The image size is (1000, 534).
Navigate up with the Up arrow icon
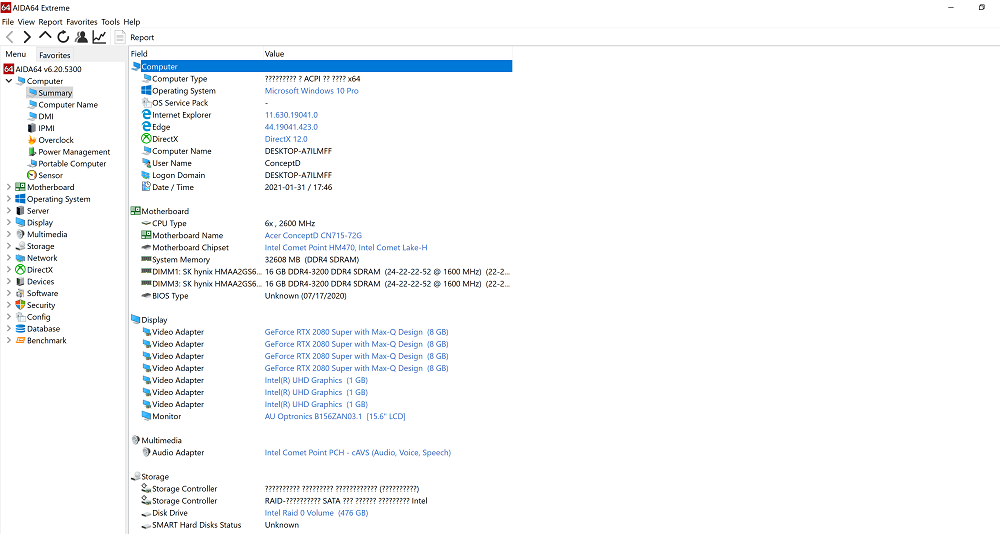coord(45,37)
